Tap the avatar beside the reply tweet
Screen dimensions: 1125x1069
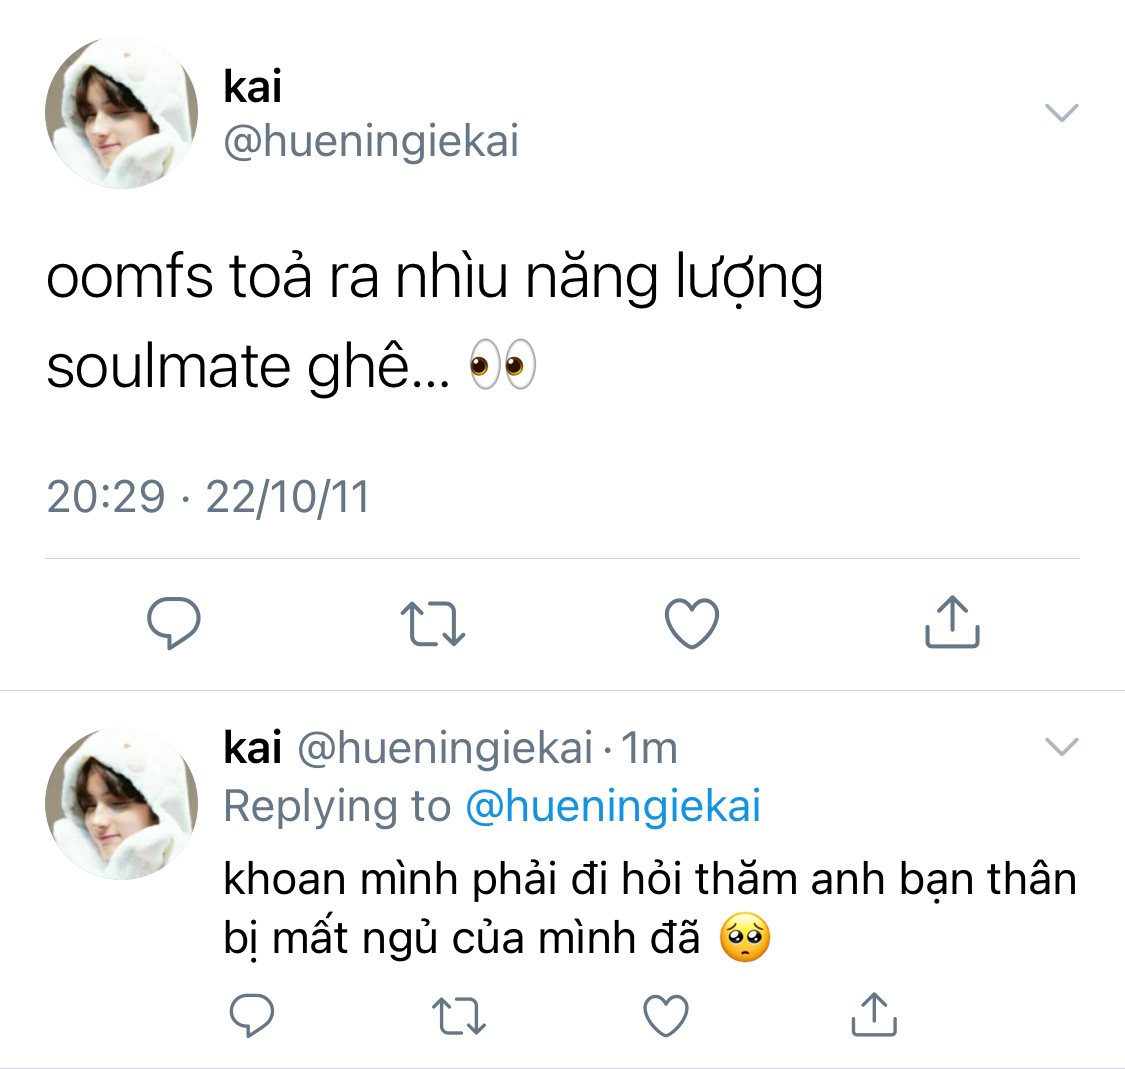point(122,803)
